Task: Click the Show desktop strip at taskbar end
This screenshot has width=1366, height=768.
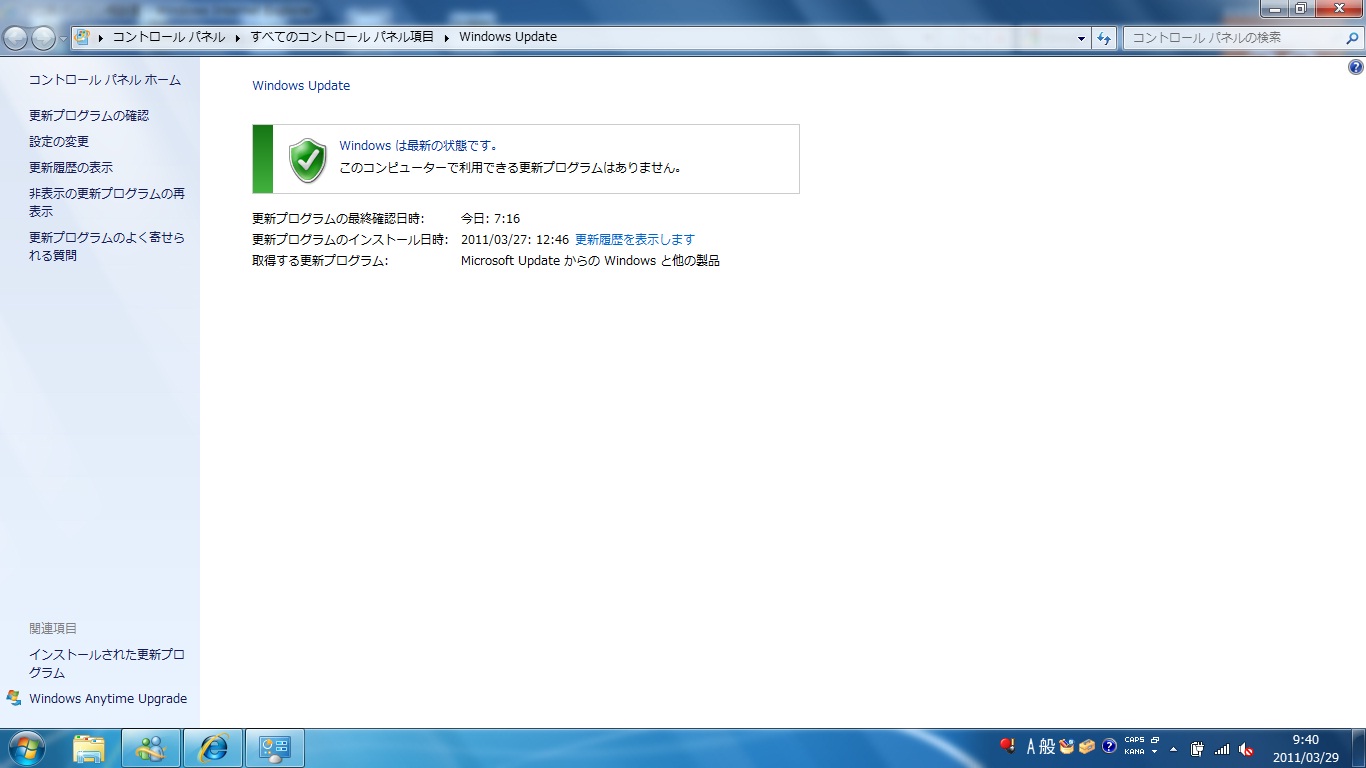Action: point(1358,748)
